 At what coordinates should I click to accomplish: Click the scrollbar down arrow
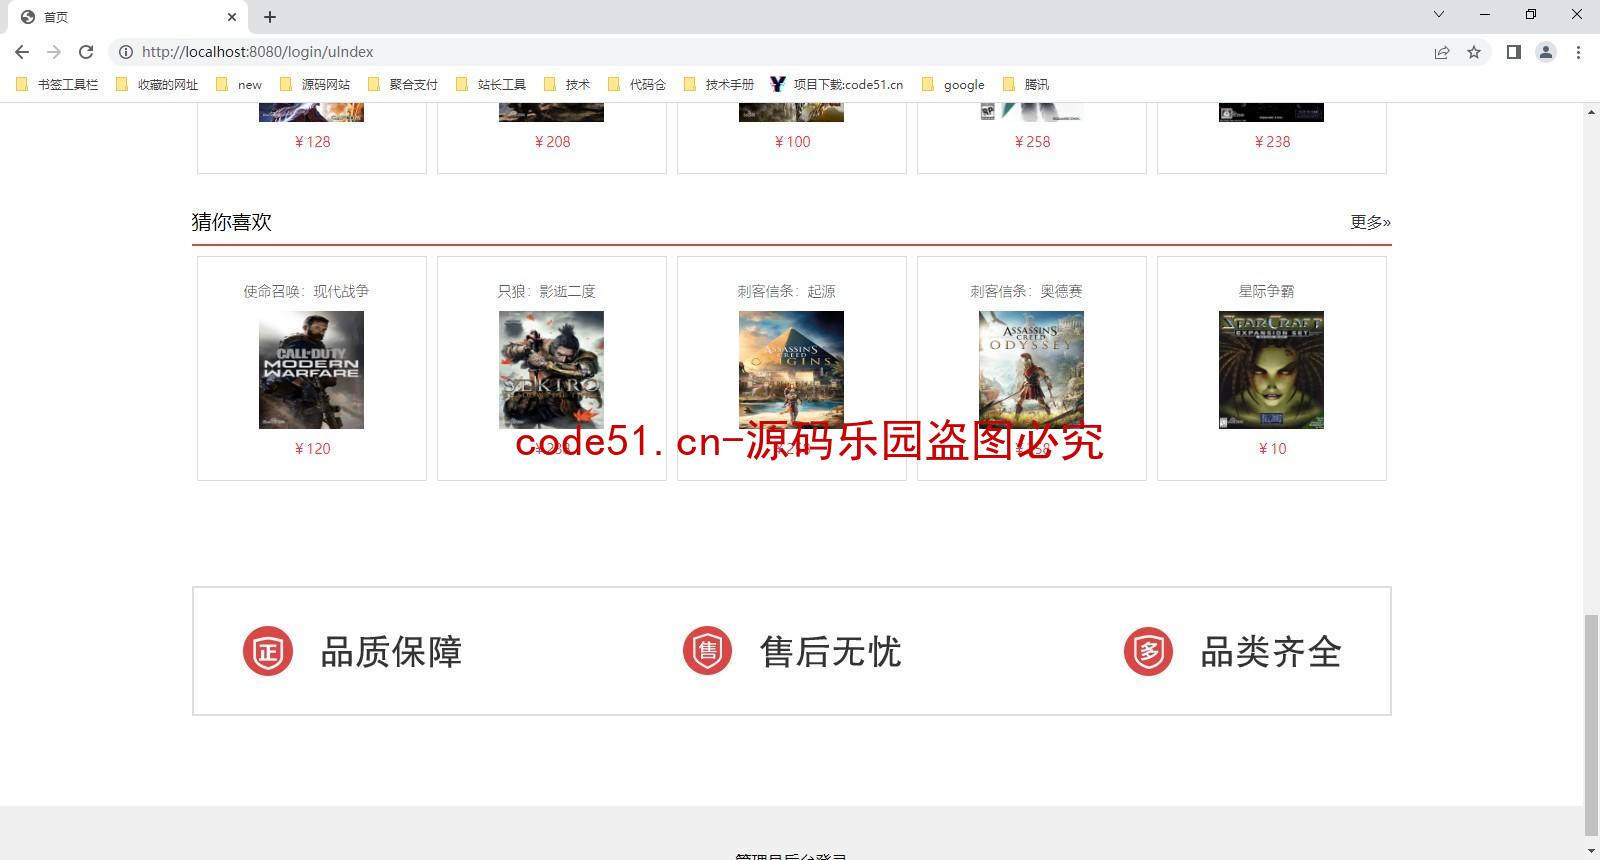coord(1591,851)
